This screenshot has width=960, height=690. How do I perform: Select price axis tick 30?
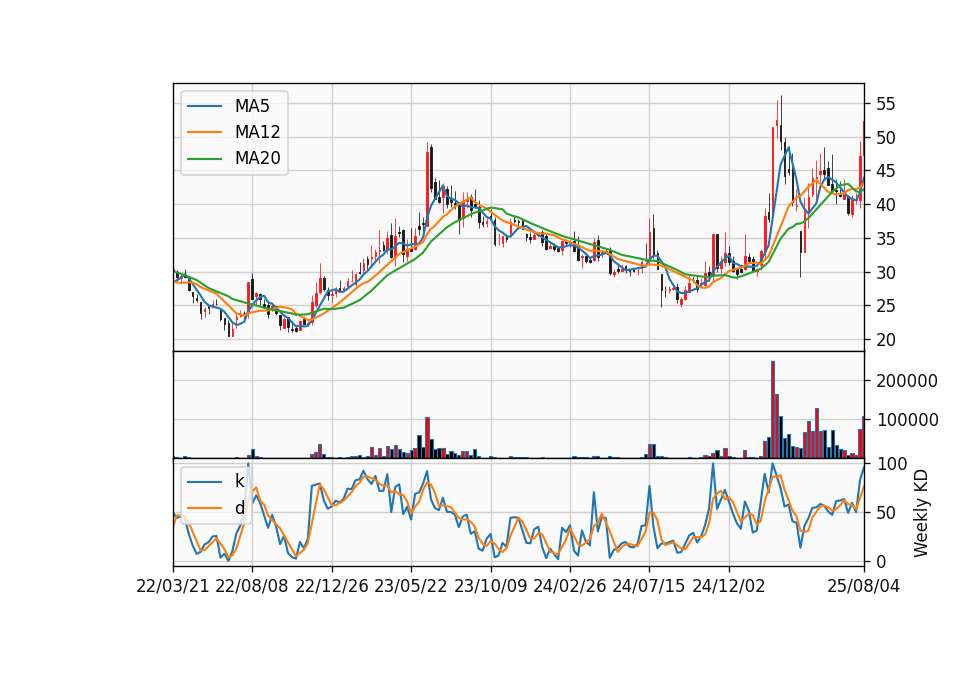(885, 272)
